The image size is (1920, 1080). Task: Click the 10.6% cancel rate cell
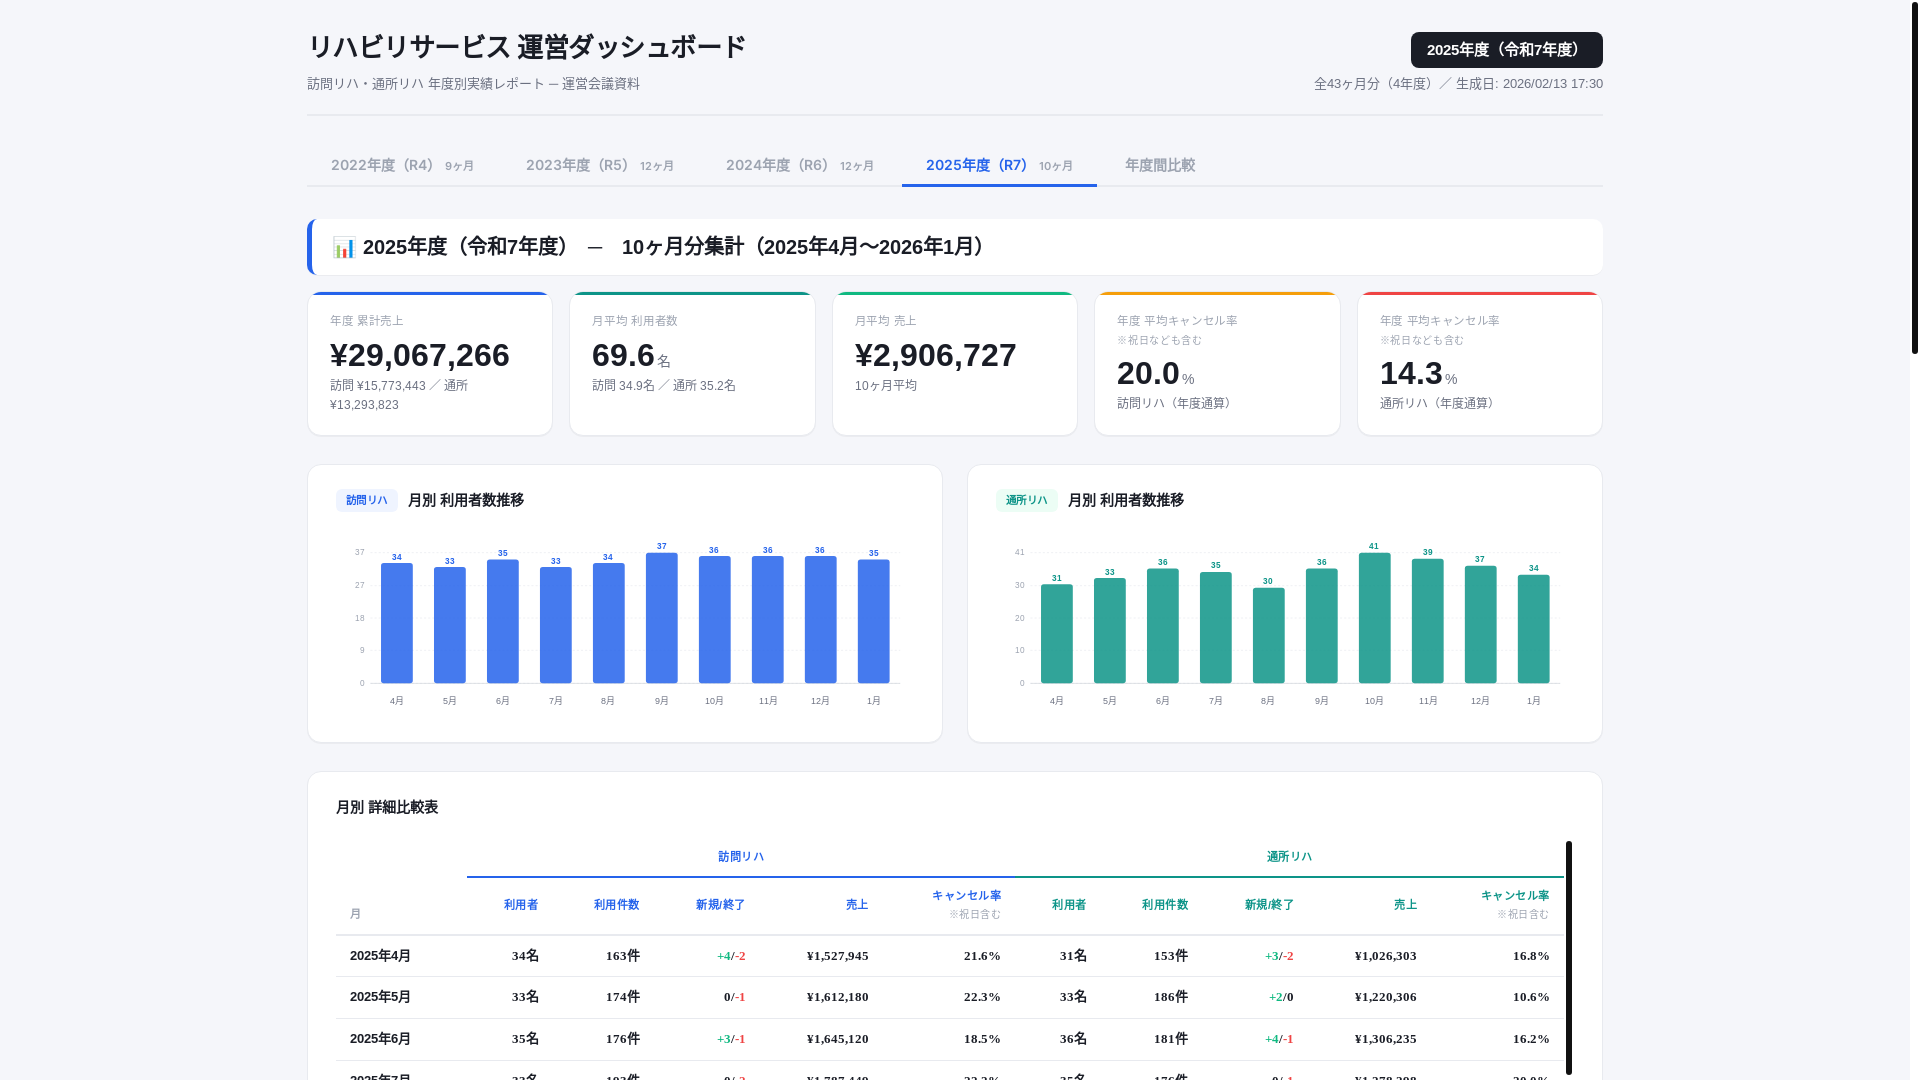point(1531,997)
